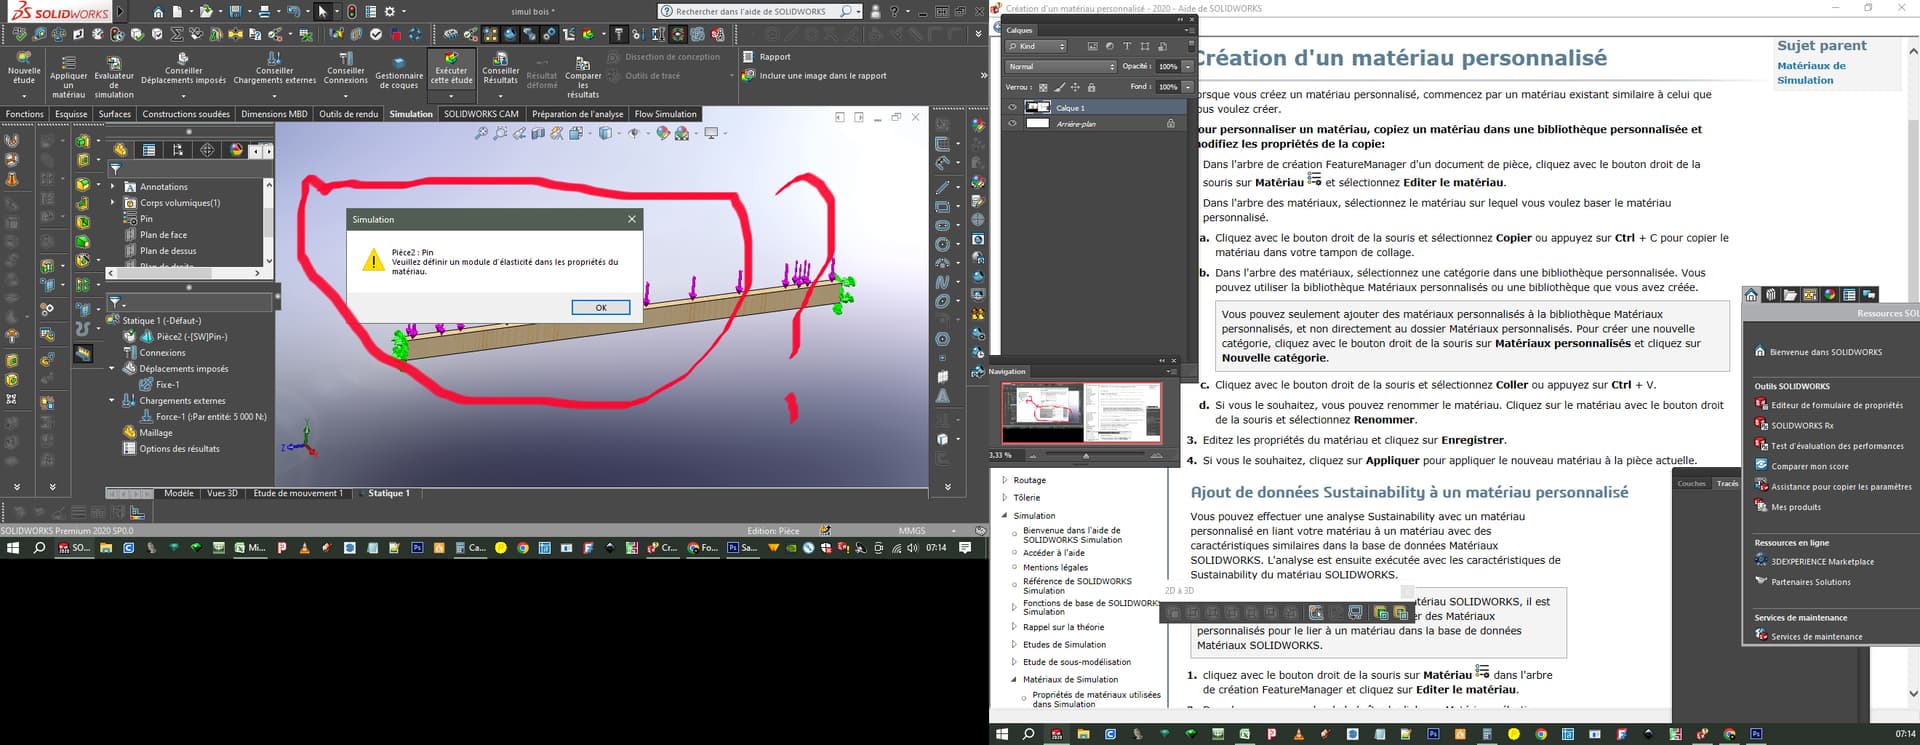Image resolution: width=1920 pixels, height=745 pixels.
Task: Expand Corps volumiques(1) node
Action: coord(112,203)
